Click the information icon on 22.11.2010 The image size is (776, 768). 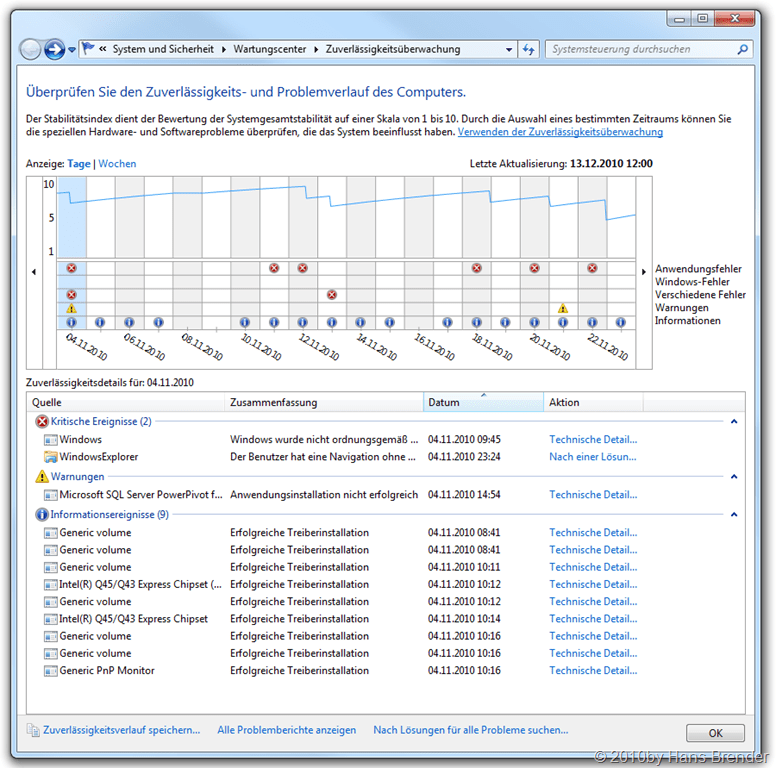coord(592,323)
